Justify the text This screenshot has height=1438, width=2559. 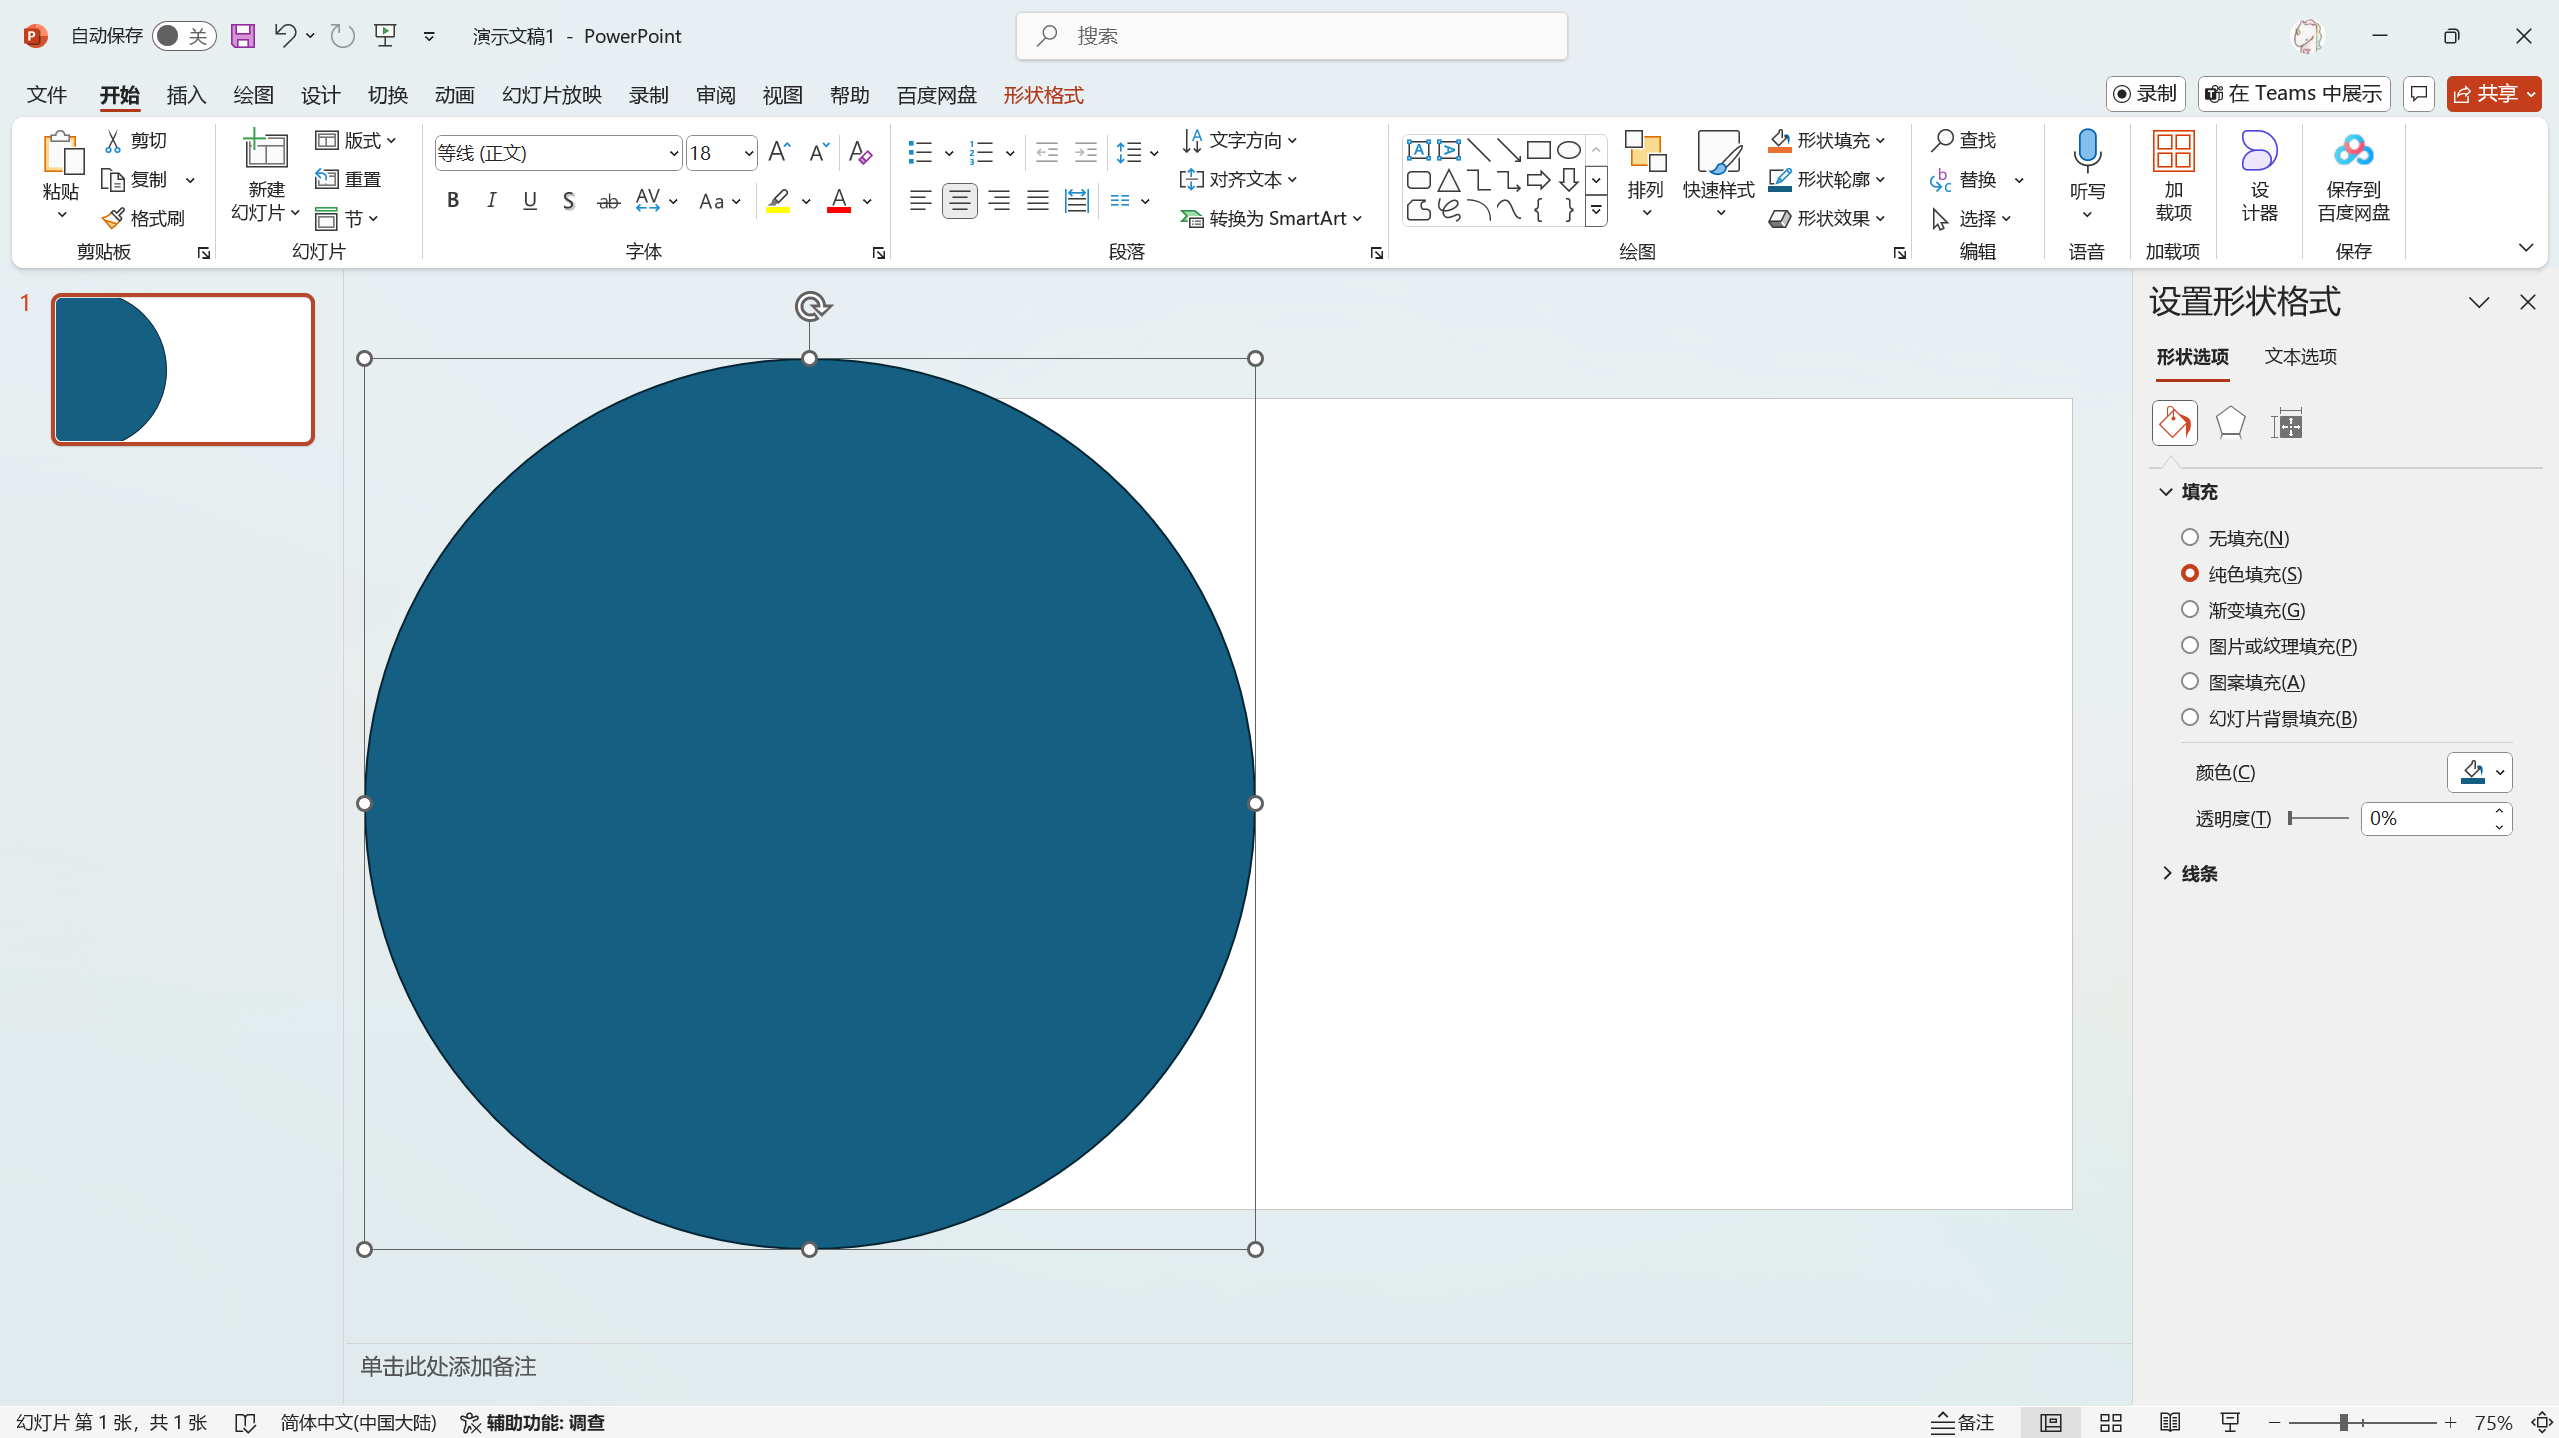pyautogui.click(x=1037, y=201)
